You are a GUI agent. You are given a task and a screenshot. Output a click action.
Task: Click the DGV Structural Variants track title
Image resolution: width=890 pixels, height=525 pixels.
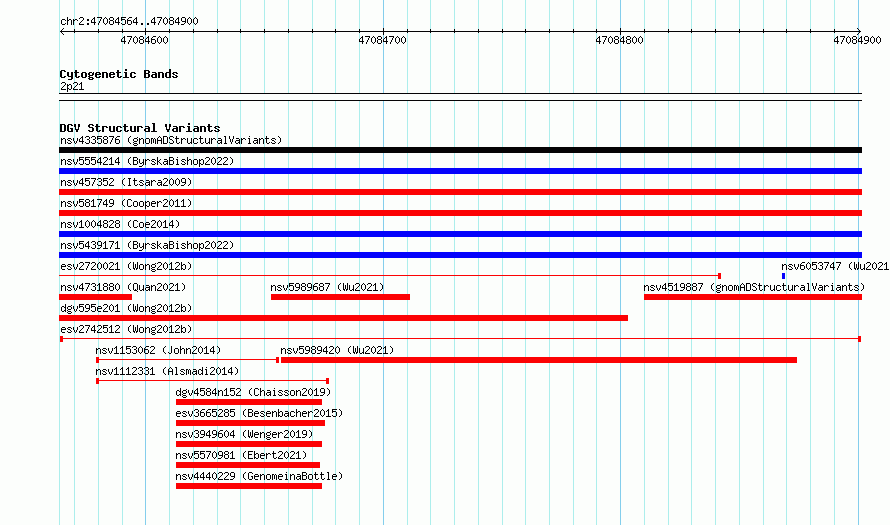pyautogui.click(x=140, y=128)
